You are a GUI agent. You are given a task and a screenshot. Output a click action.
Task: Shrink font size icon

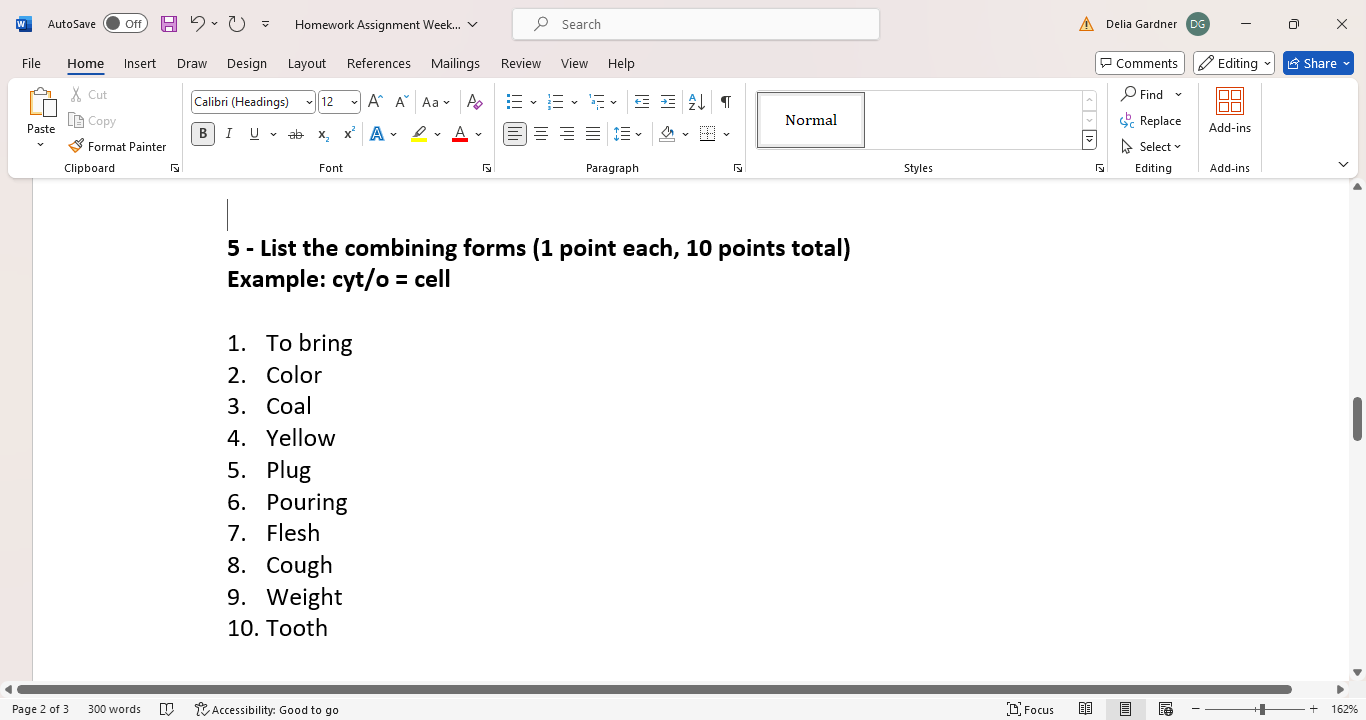[x=401, y=102]
